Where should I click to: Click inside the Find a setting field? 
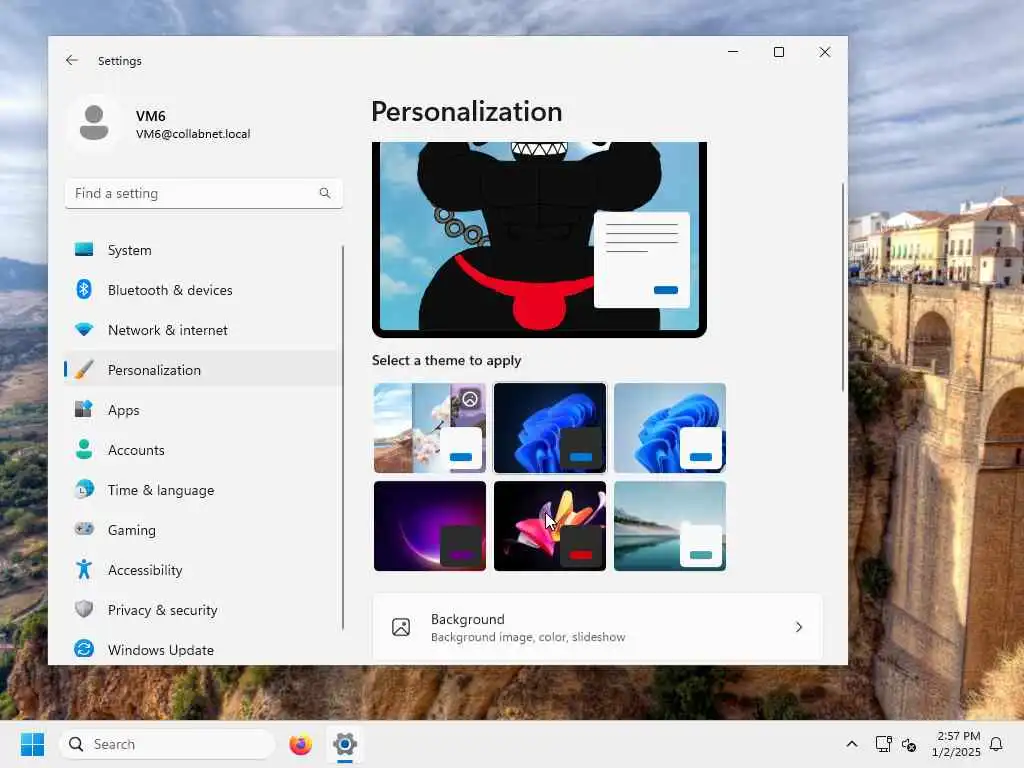point(204,193)
